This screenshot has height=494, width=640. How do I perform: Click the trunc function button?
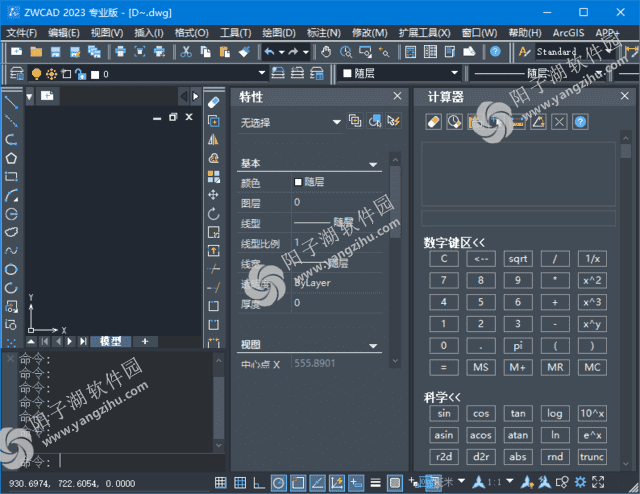click(592, 457)
